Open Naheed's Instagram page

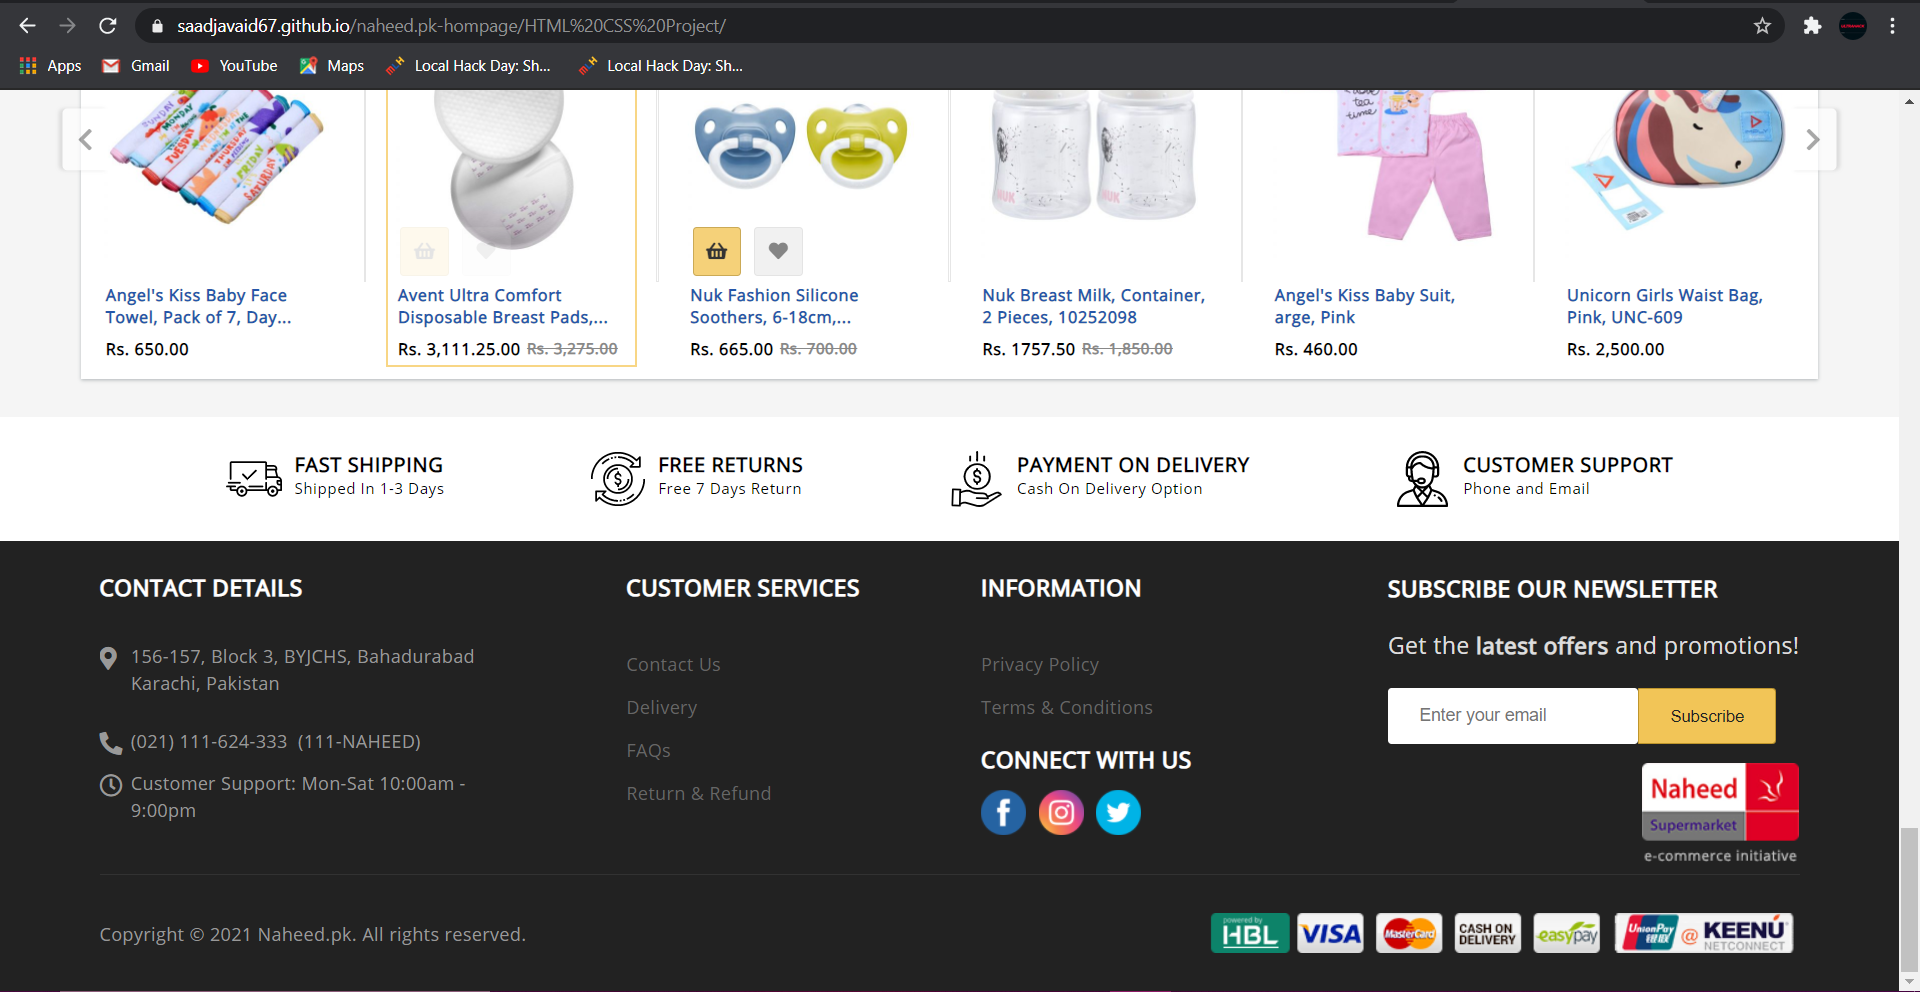[x=1061, y=812]
